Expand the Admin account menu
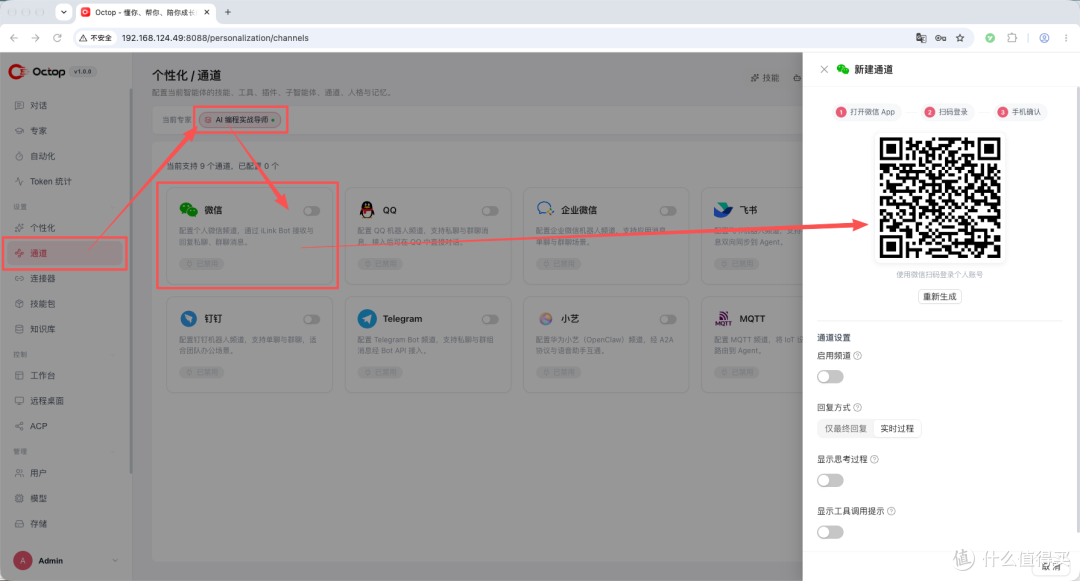 114,560
